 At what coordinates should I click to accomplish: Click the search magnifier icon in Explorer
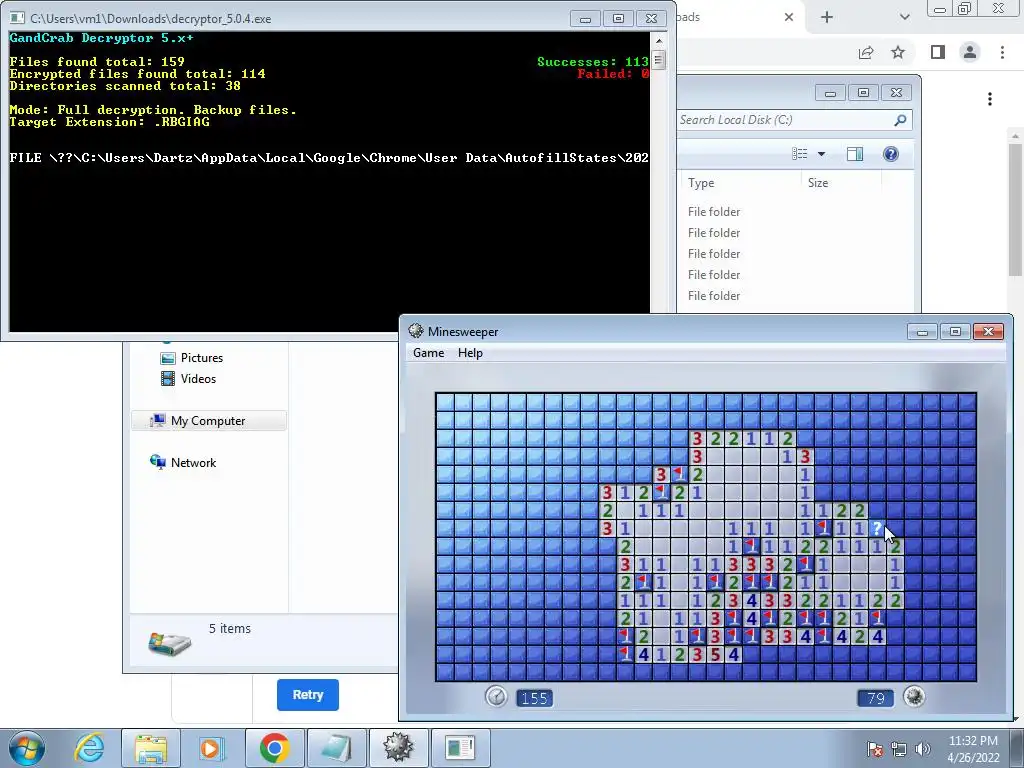pos(901,120)
